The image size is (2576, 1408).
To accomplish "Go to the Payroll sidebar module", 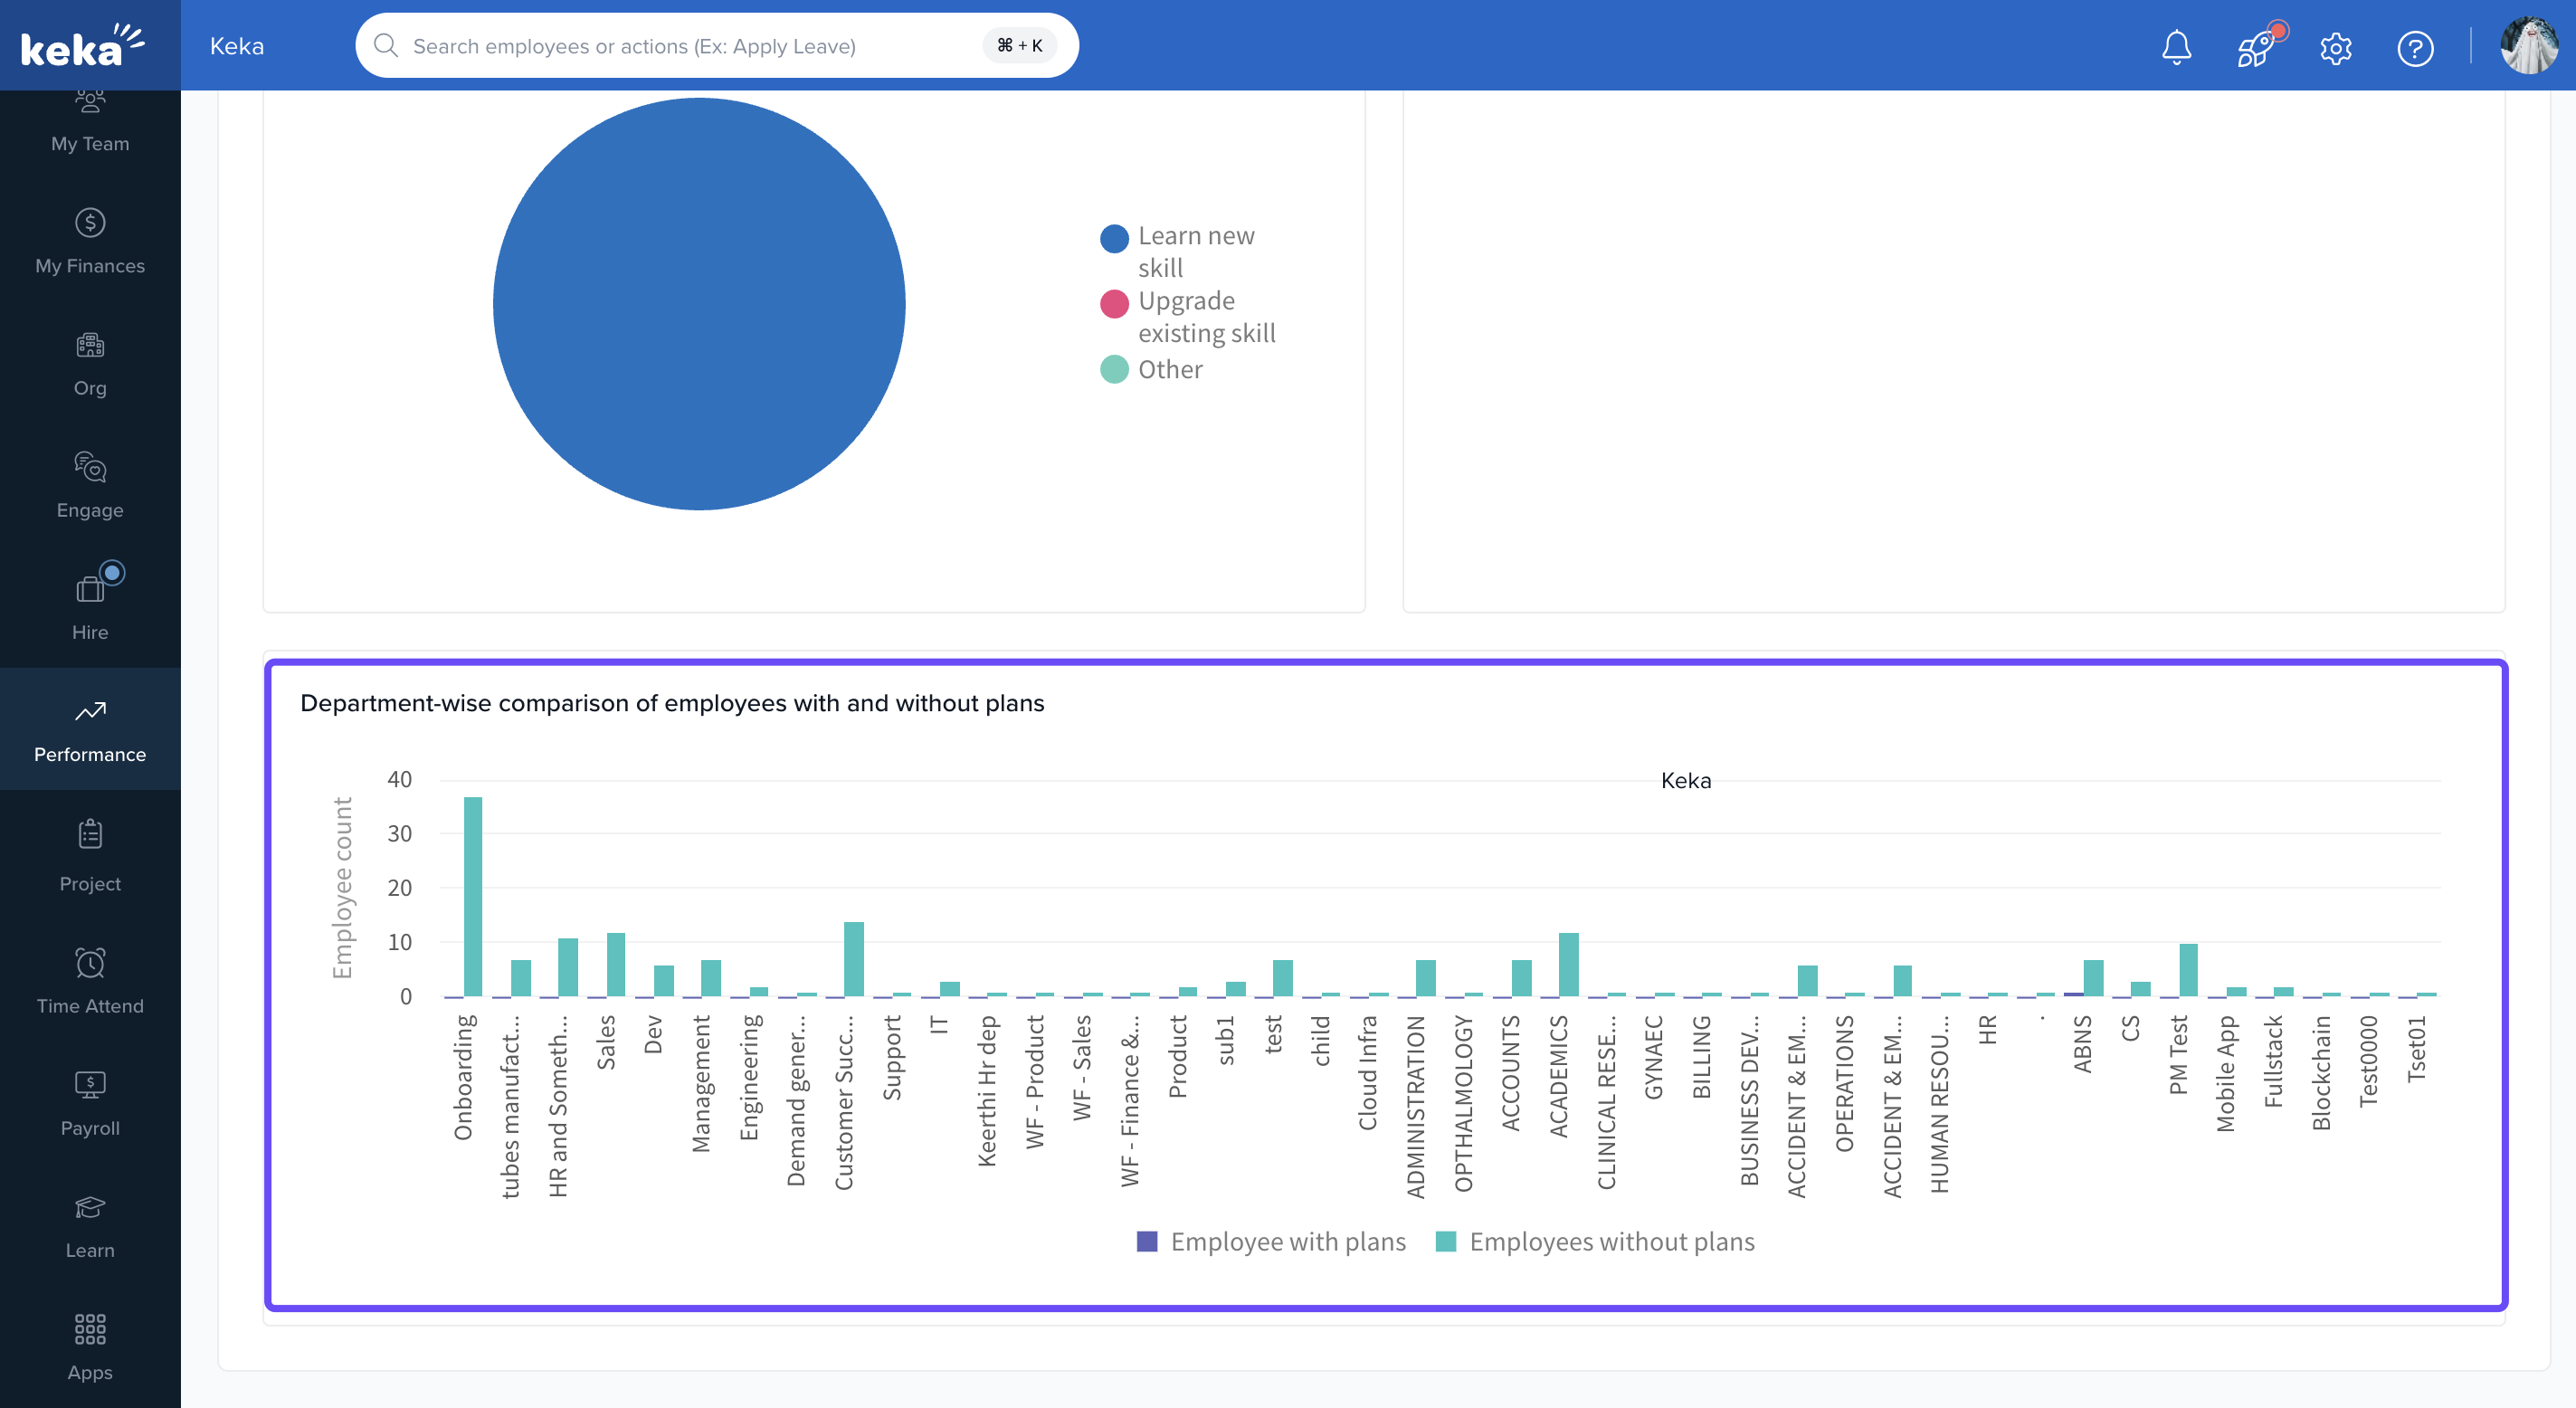I will 90,1102.
